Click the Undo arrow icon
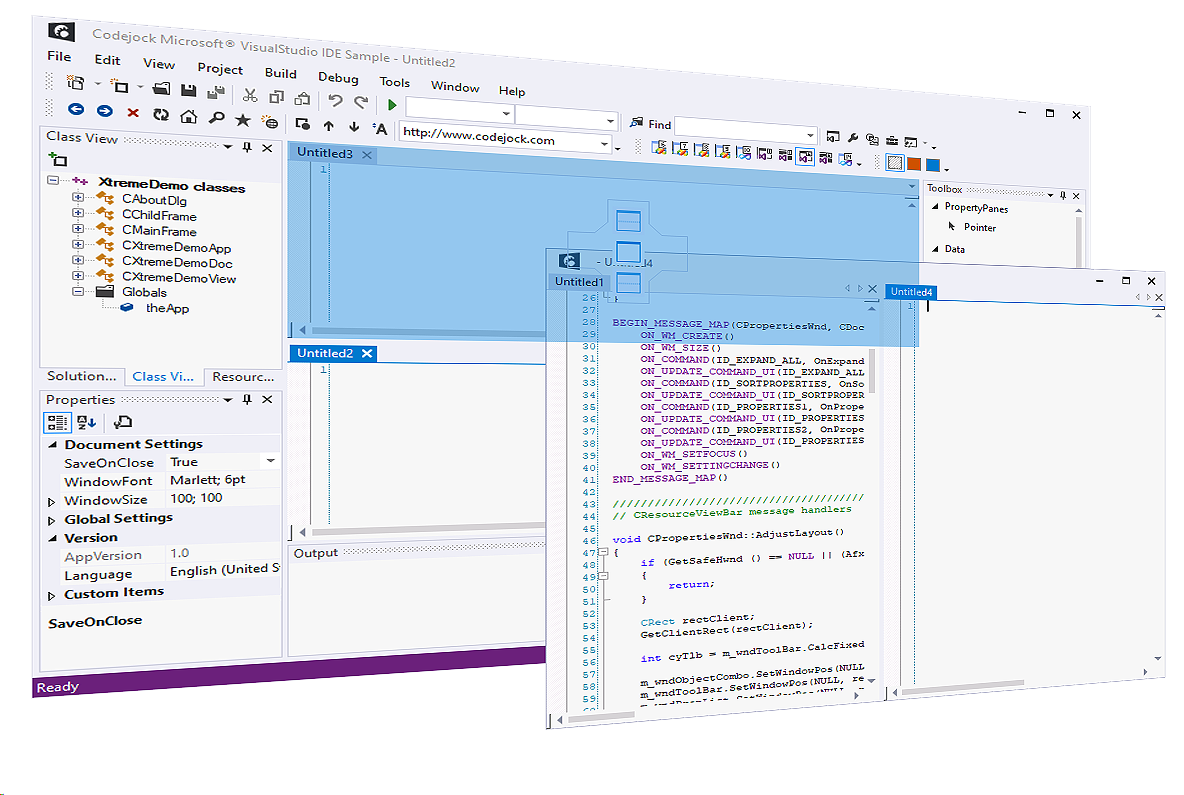The height and width of the screenshot is (795, 1184). pos(335,100)
